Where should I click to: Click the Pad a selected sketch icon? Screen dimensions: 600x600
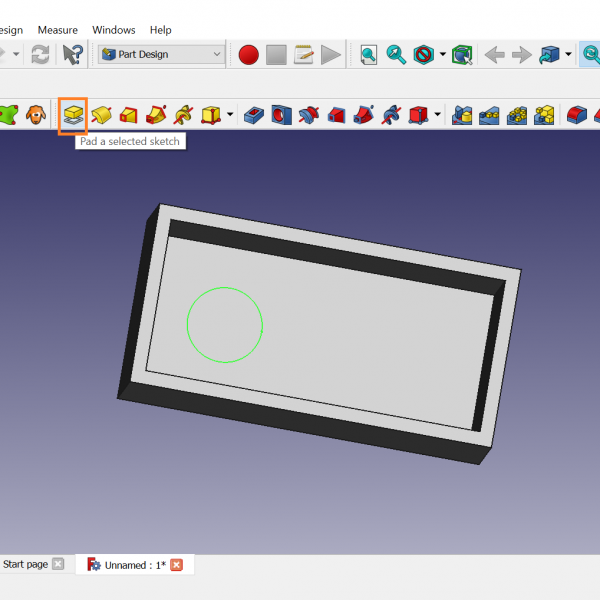(73, 115)
